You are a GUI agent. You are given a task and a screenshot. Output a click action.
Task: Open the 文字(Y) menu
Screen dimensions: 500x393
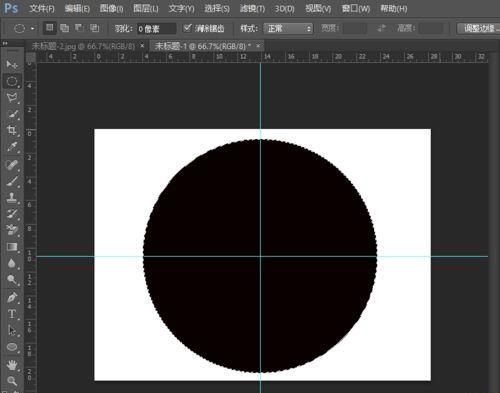[181, 8]
